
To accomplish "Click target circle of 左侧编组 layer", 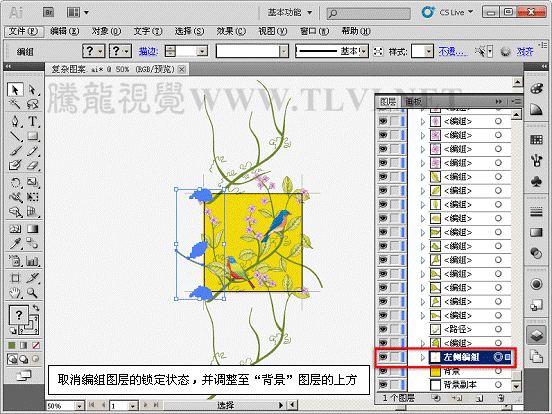I will click(x=498, y=357).
